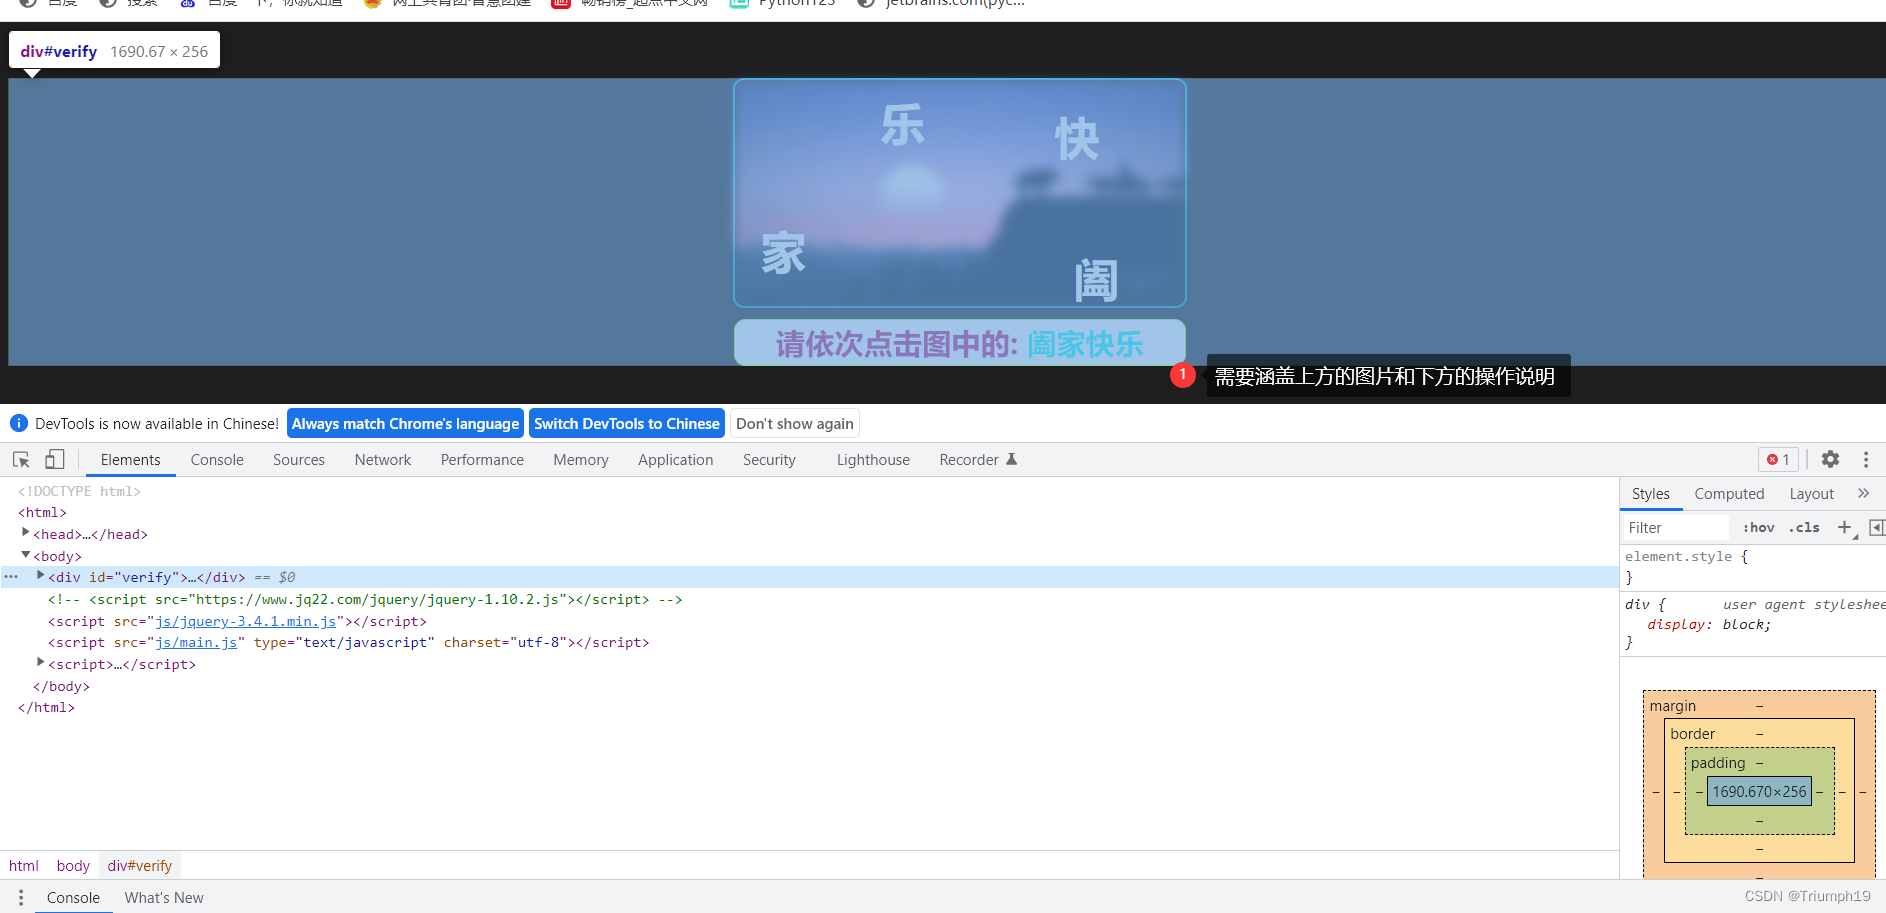Click display: block style declaration
This screenshot has height=913, width=1886.
point(1709,624)
